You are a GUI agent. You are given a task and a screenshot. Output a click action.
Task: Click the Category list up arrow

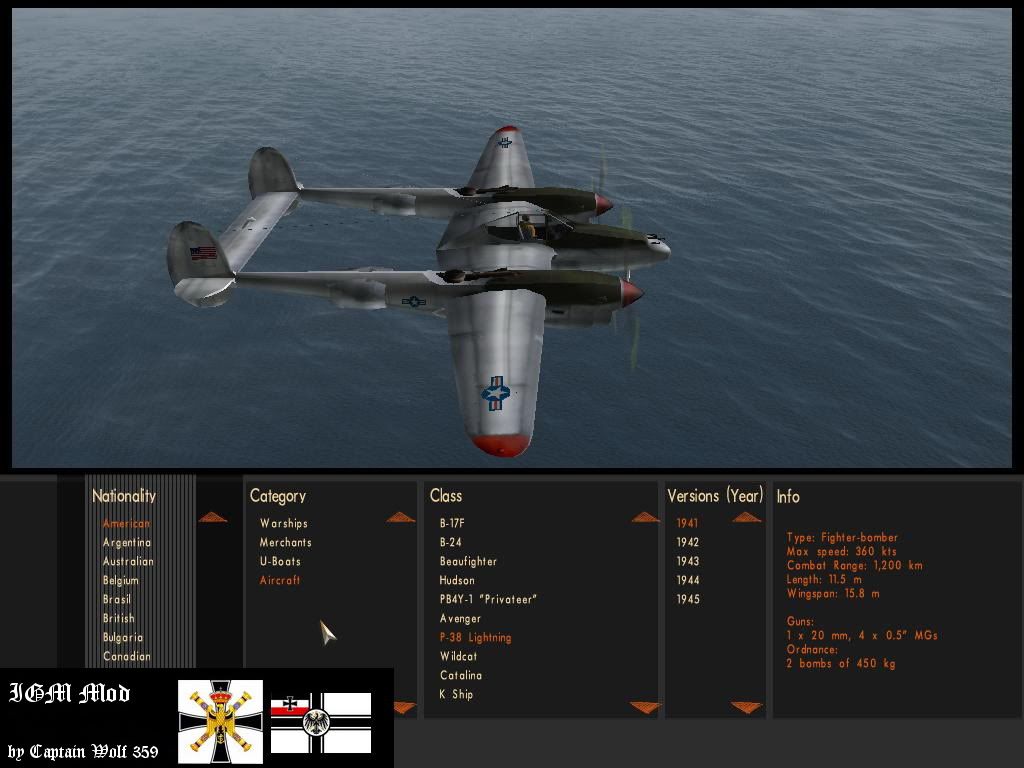coord(400,518)
